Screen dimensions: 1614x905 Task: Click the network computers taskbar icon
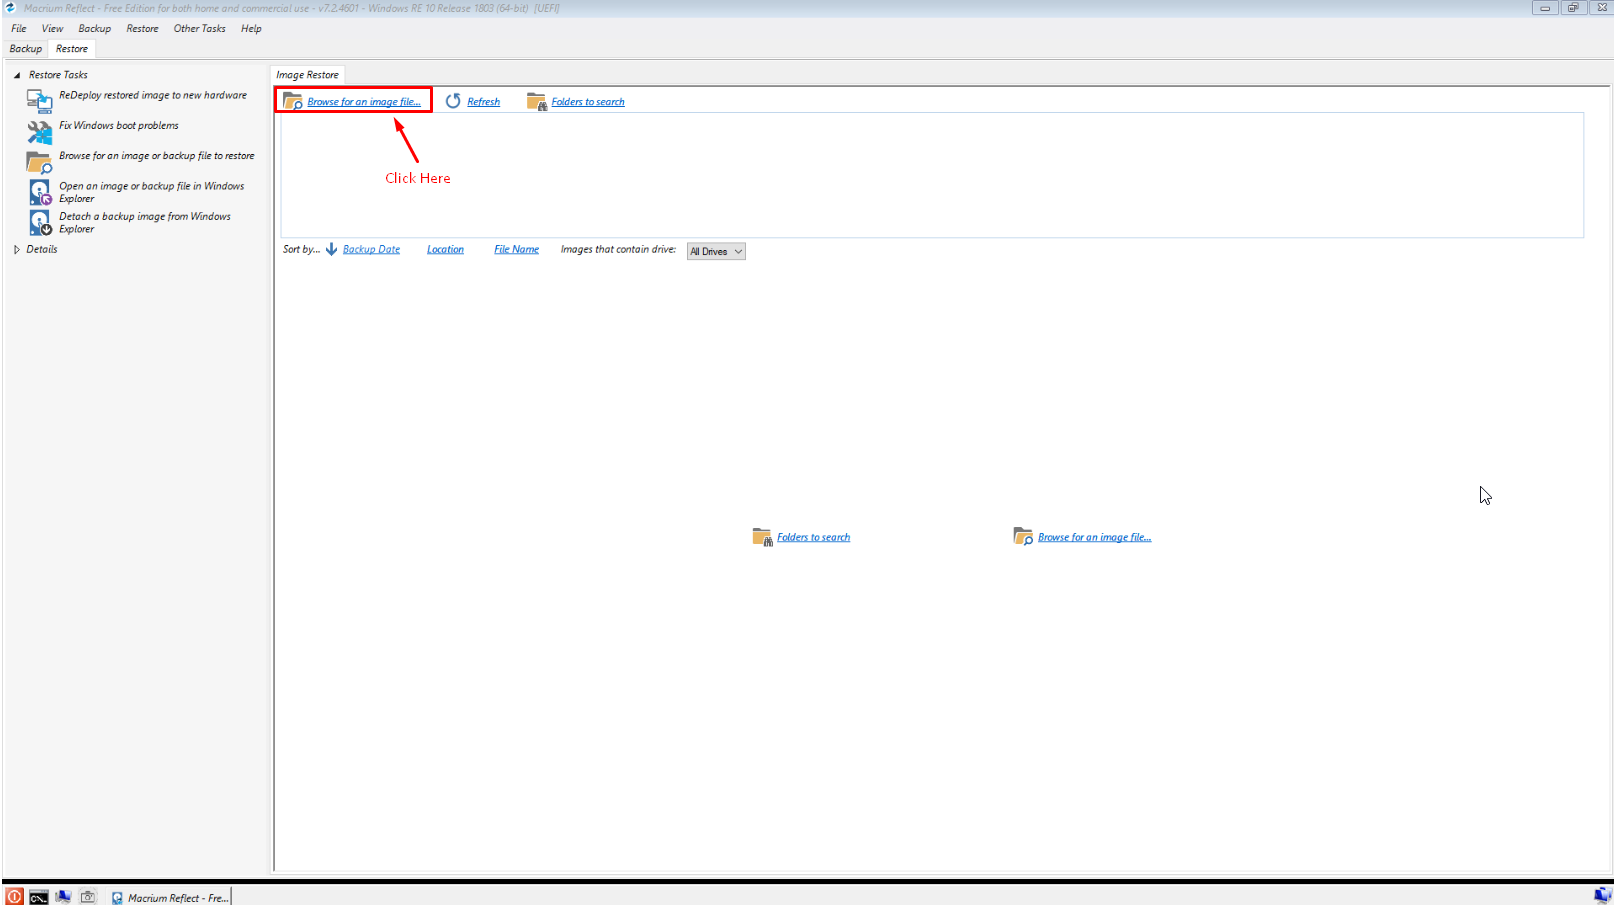coord(63,897)
